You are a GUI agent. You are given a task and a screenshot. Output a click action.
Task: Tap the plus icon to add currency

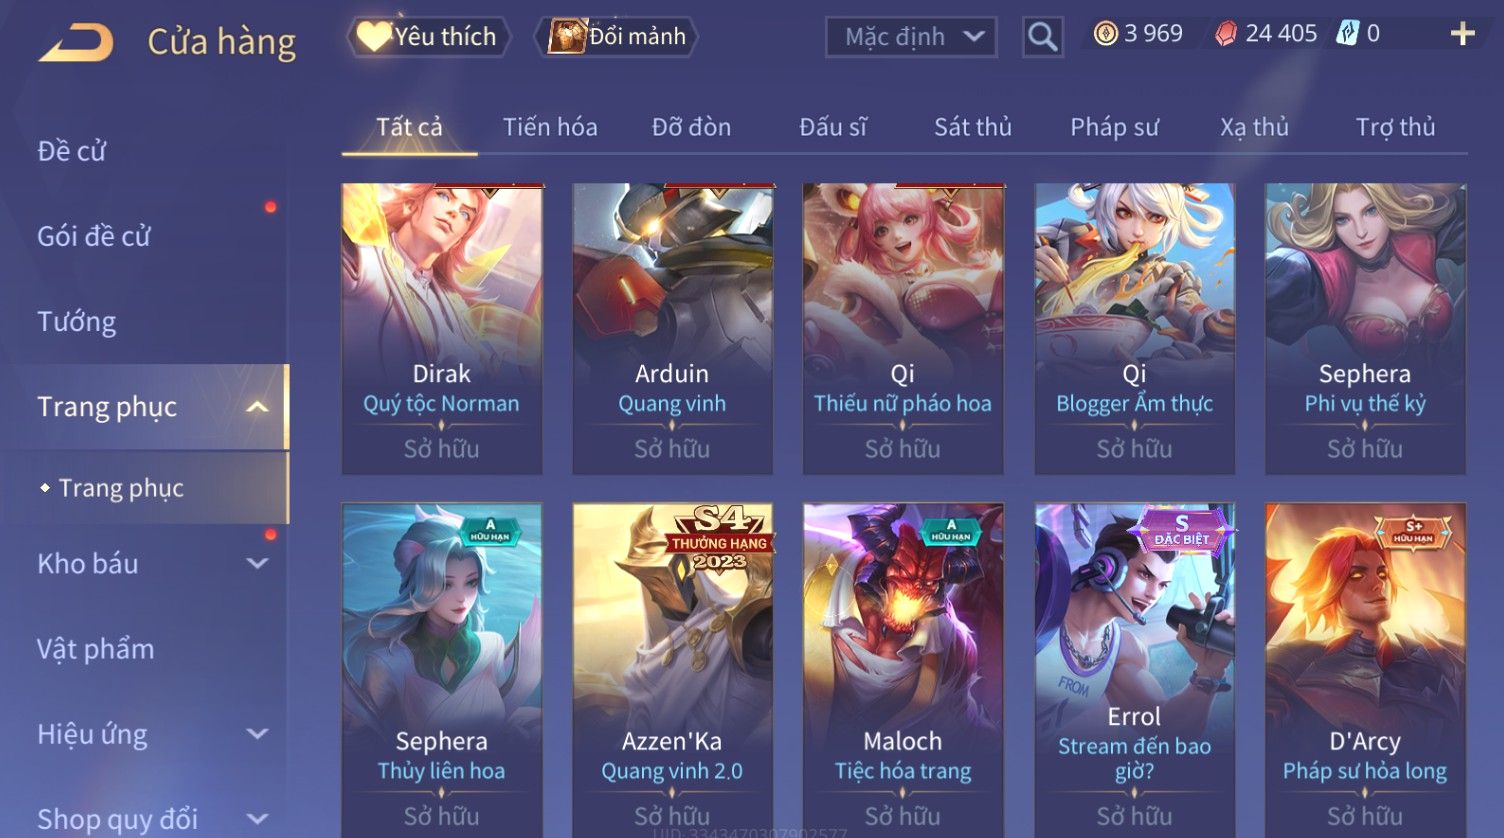click(1462, 35)
